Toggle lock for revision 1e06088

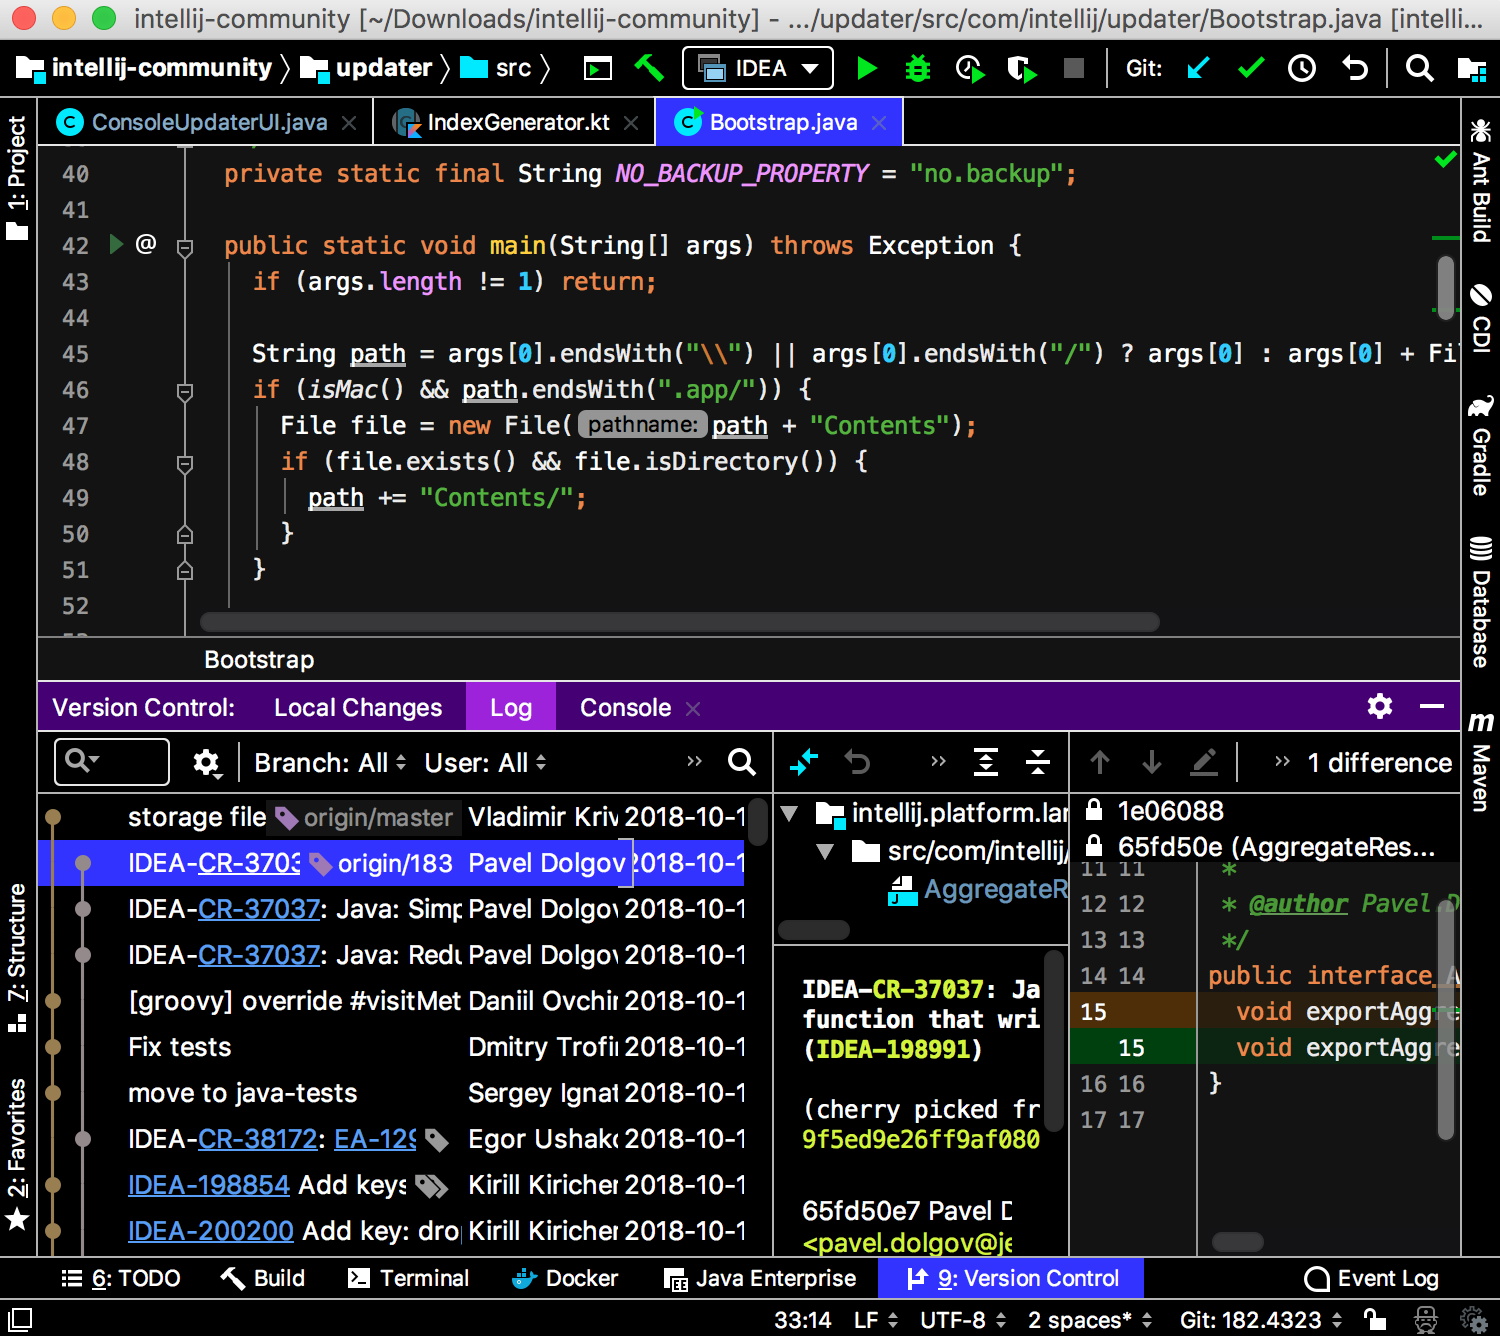pos(1094,809)
